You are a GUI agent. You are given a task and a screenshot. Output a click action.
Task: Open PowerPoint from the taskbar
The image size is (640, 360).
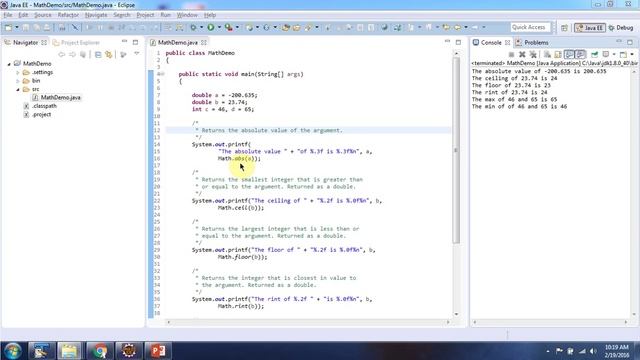tap(158, 351)
